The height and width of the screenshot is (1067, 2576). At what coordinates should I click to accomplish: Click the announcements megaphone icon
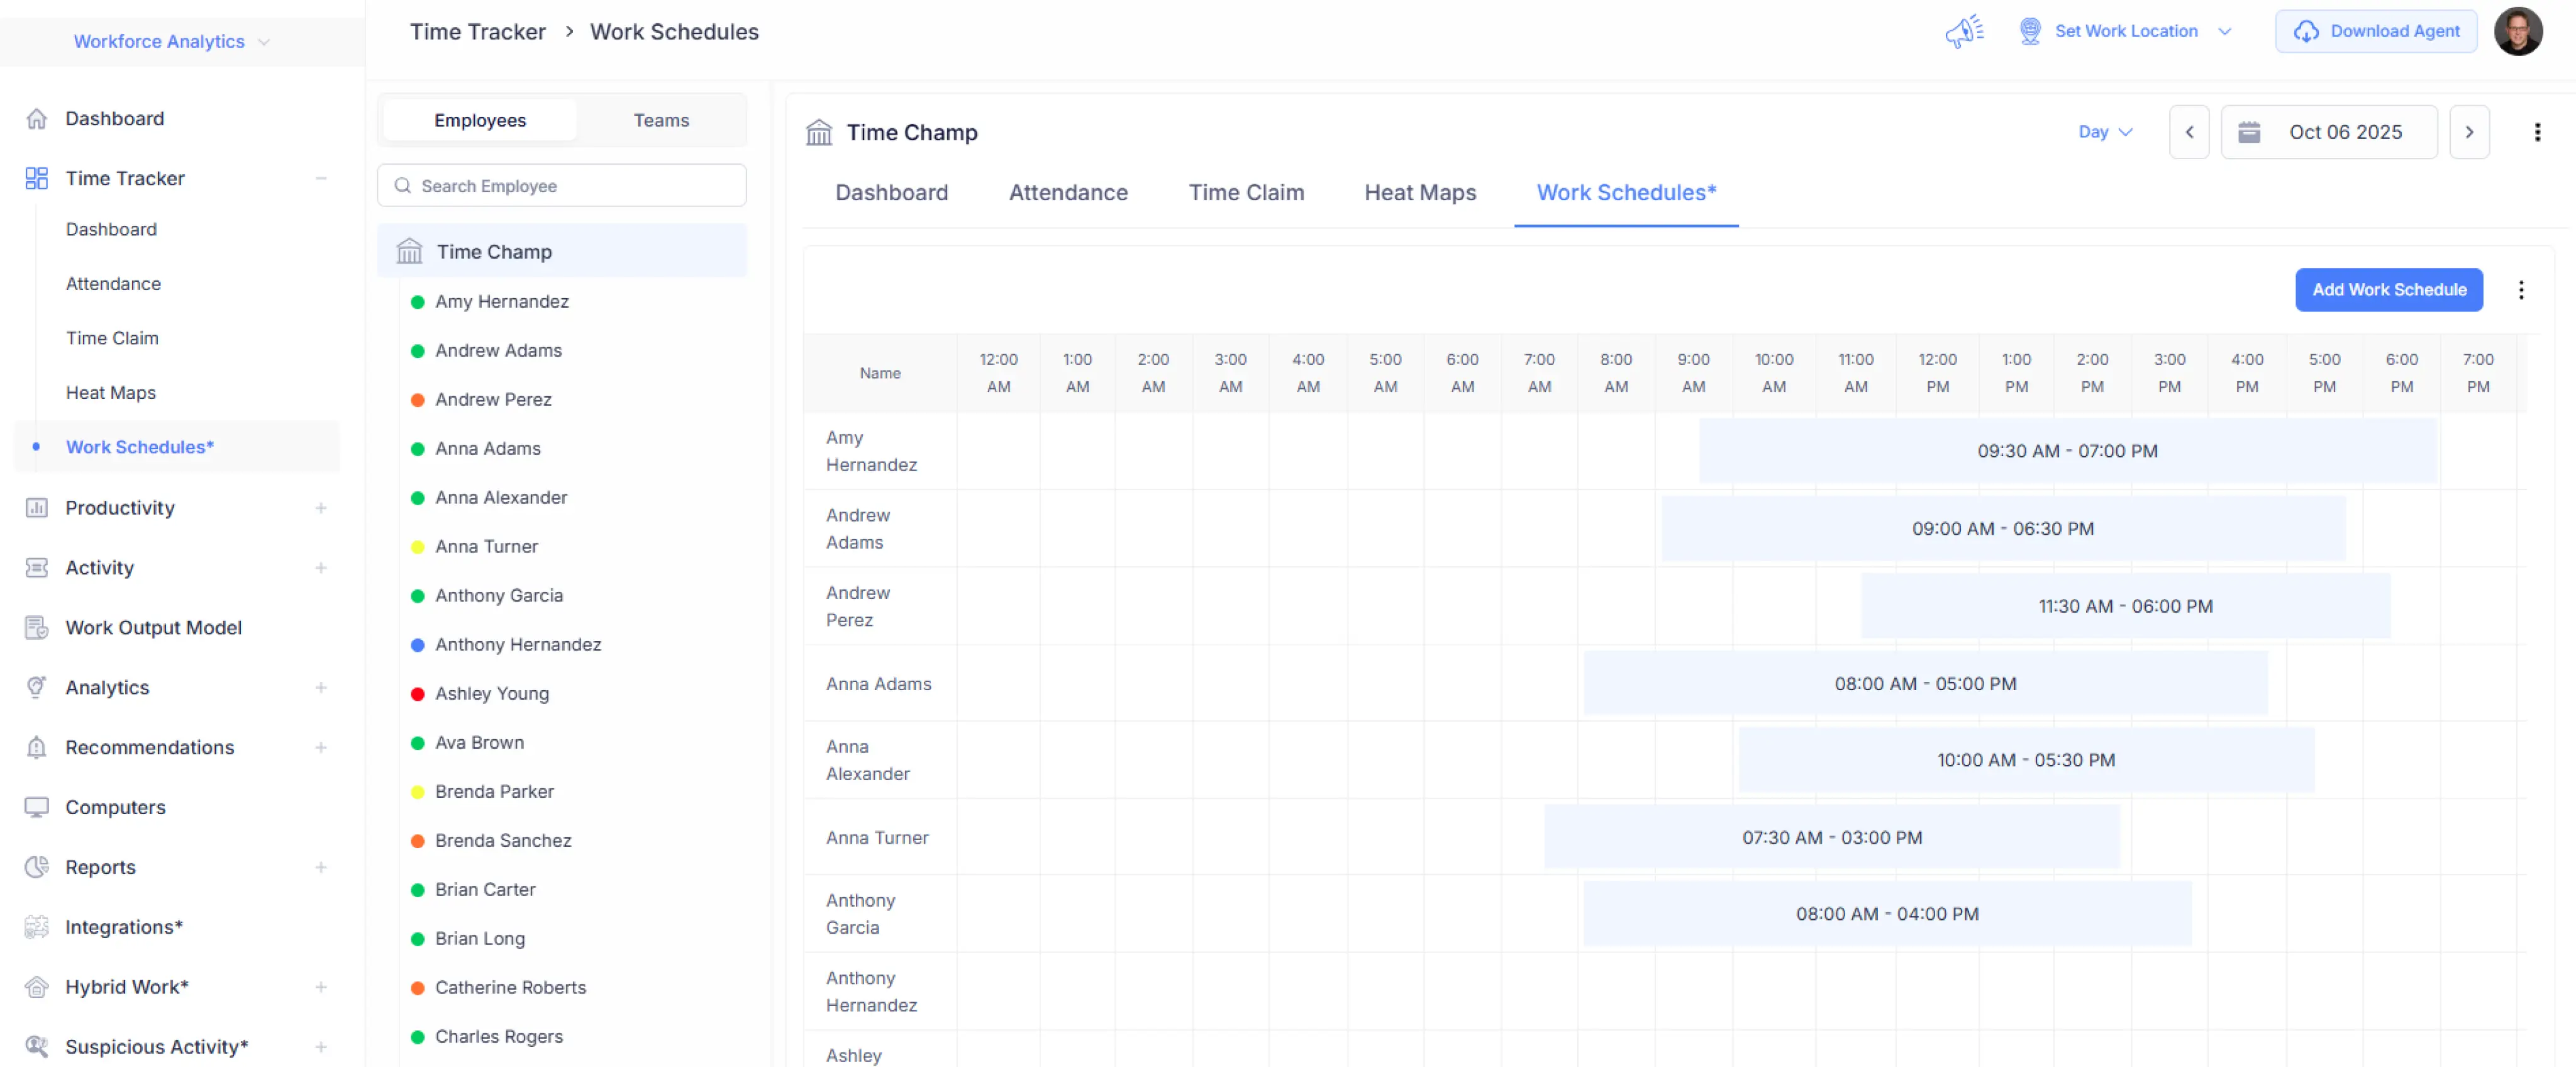tap(1964, 31)
